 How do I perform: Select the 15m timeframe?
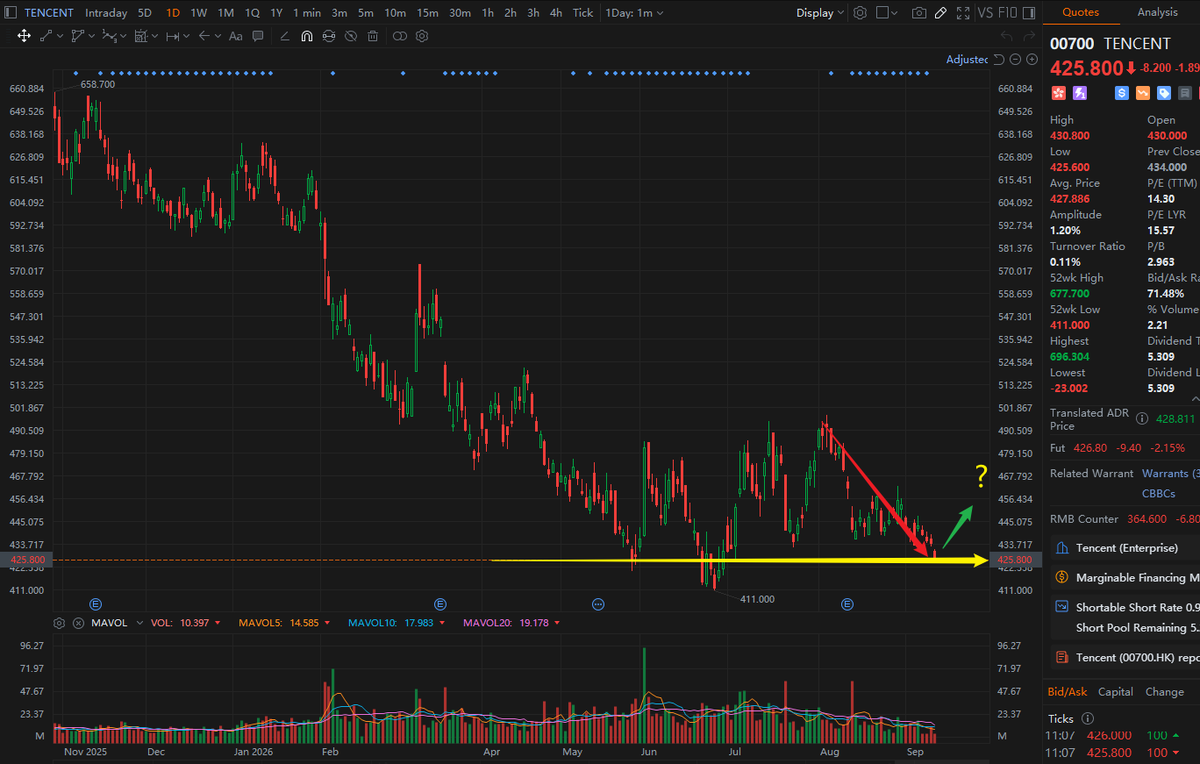pyautogui.click(x=427, y=13)
